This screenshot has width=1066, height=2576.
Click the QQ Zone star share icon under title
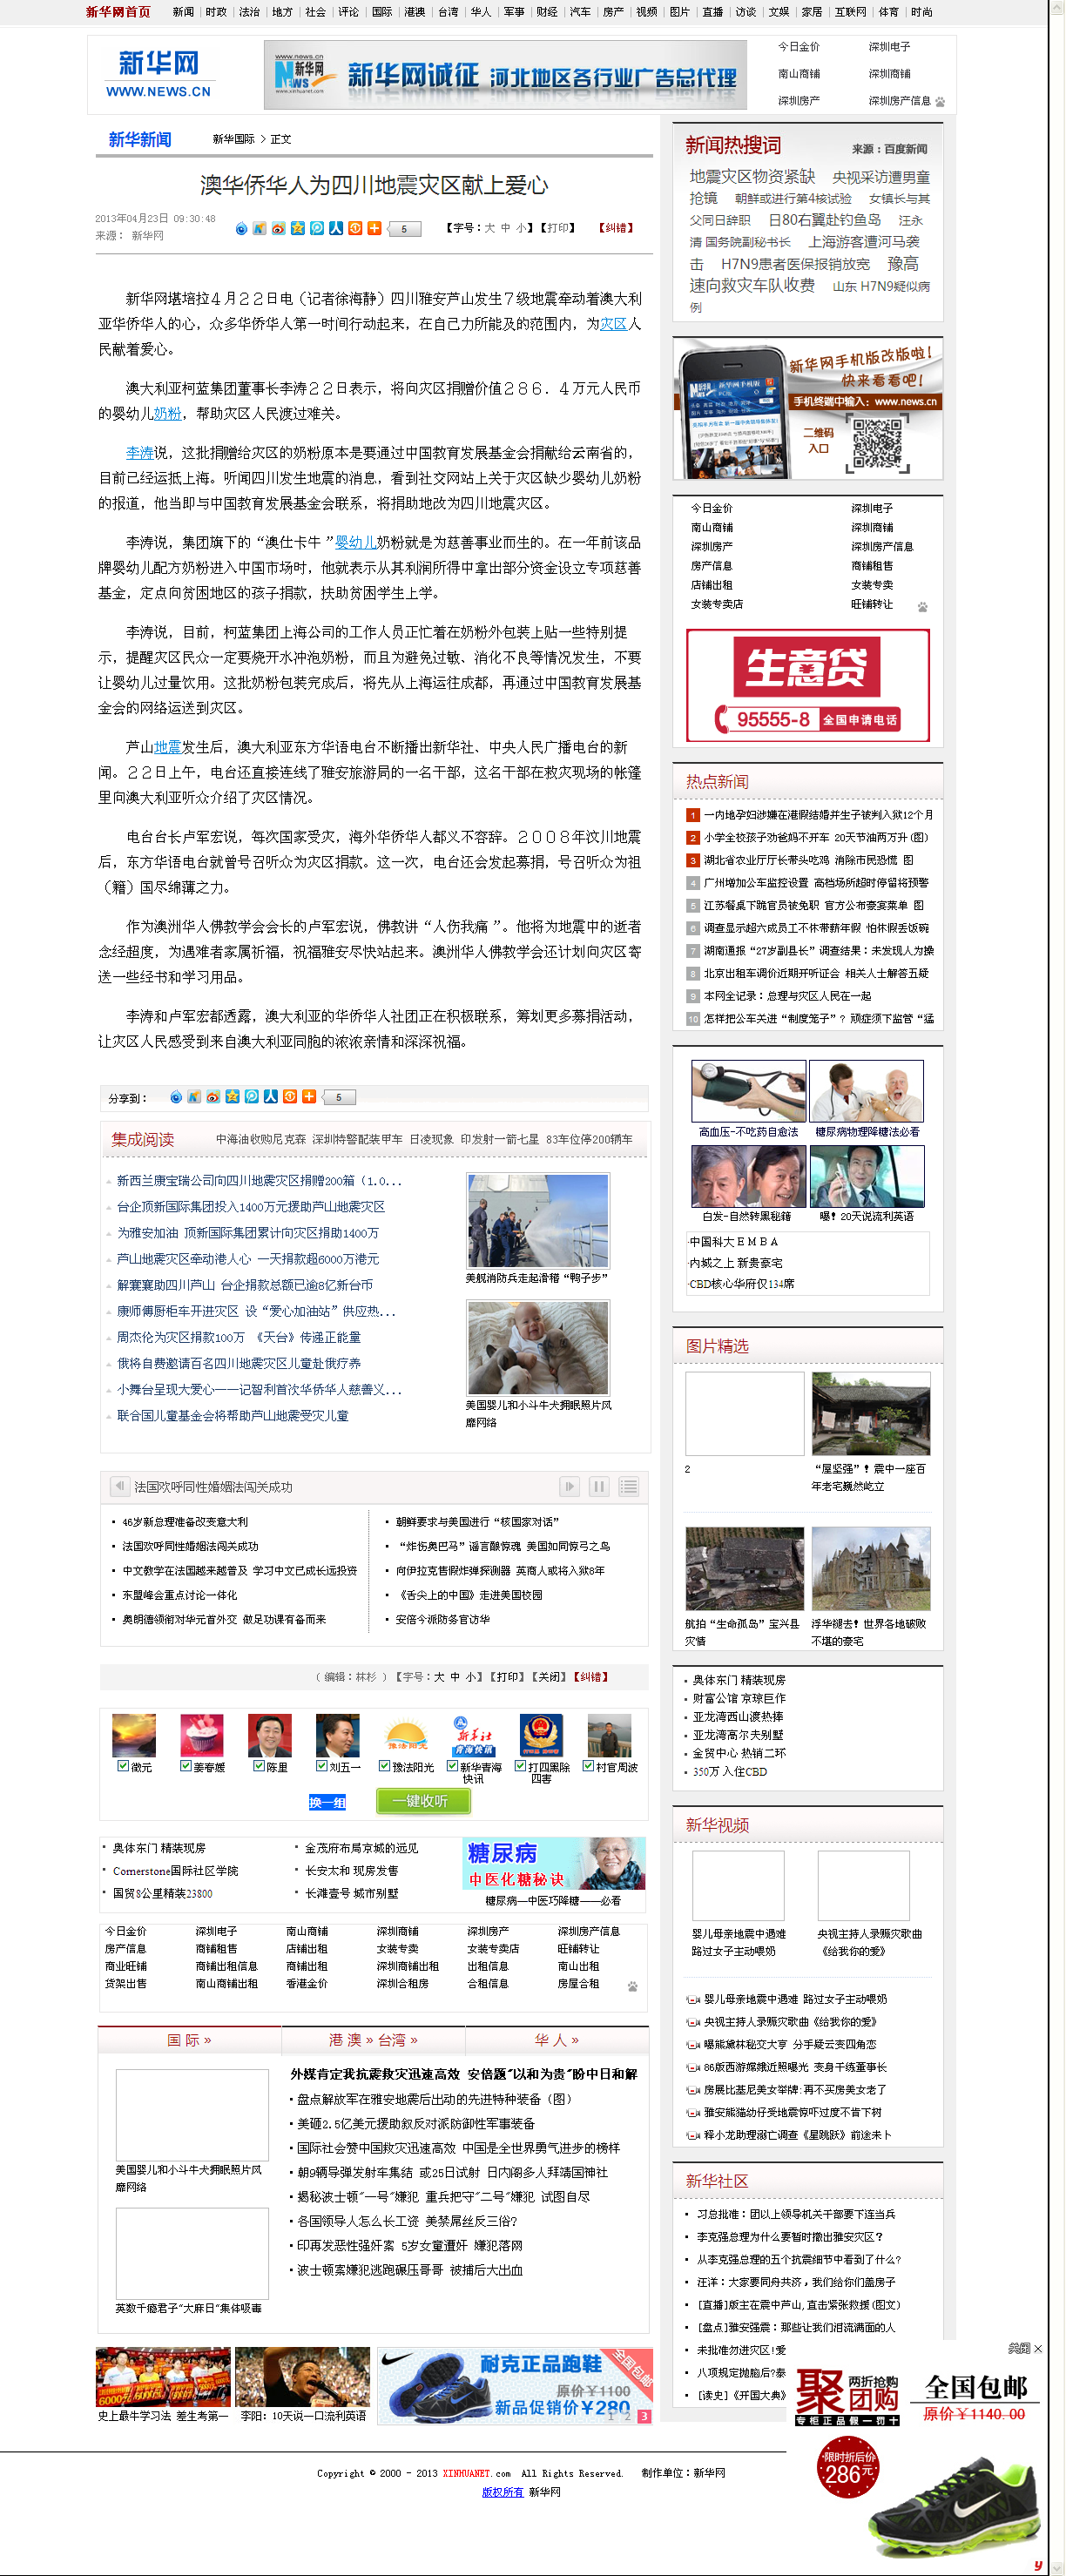[297, 229]
